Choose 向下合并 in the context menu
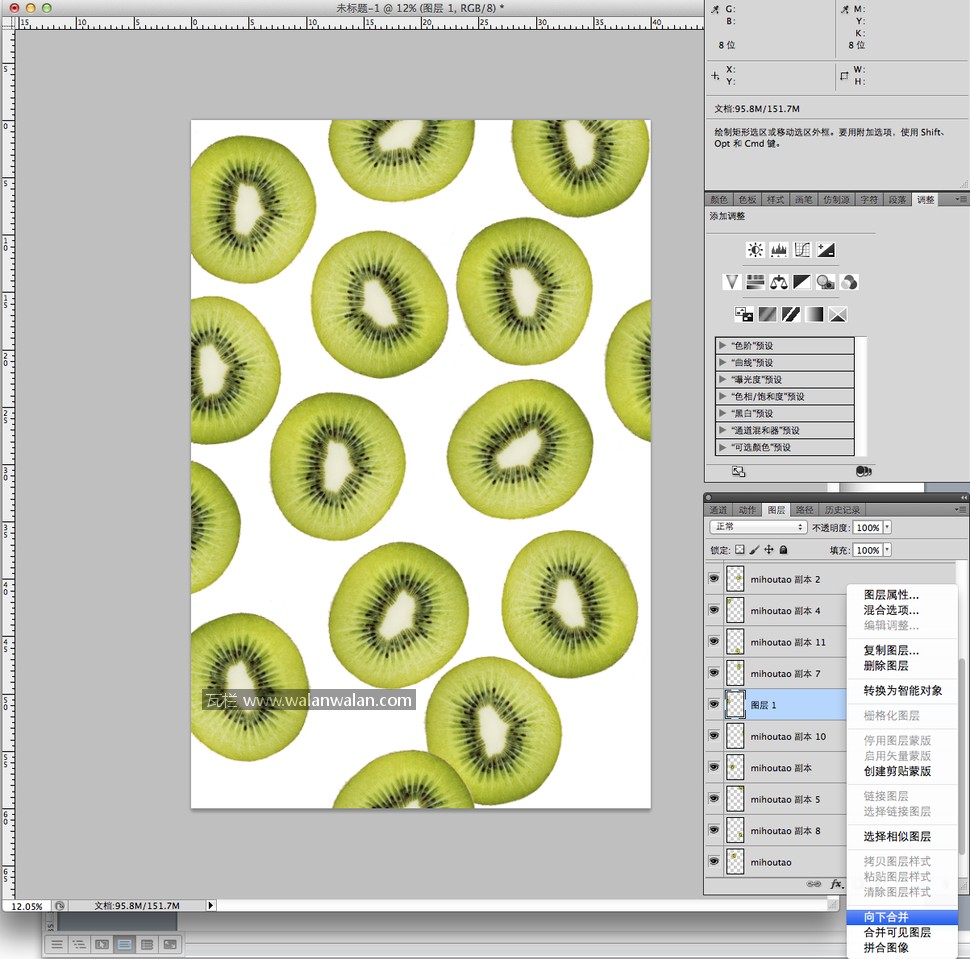Image resolution: width=970 pixels, height=959 pixels. click(x=886, y=917)
